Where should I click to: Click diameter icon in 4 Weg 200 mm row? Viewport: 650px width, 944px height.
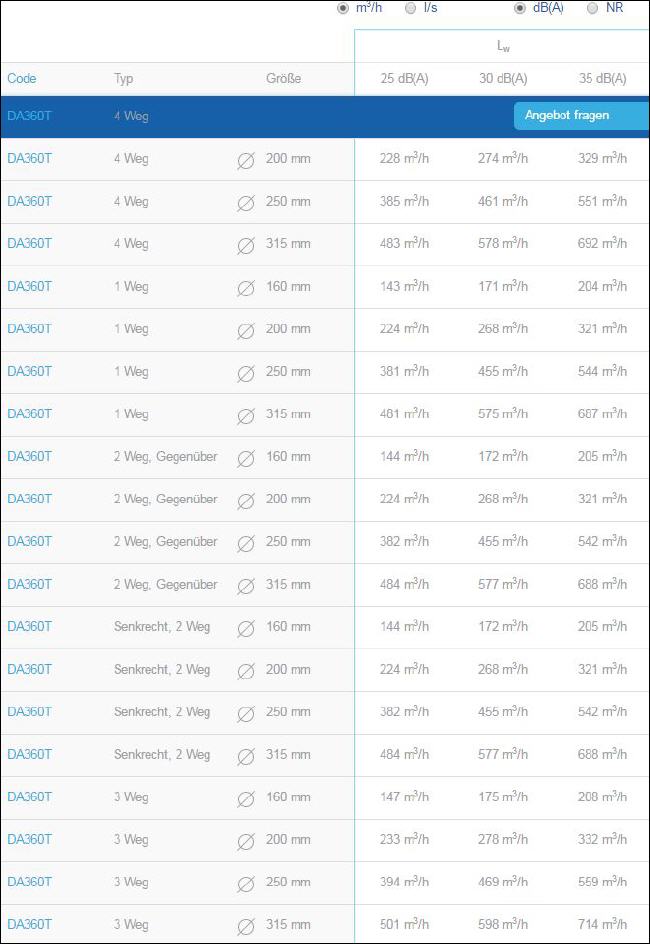246,161
